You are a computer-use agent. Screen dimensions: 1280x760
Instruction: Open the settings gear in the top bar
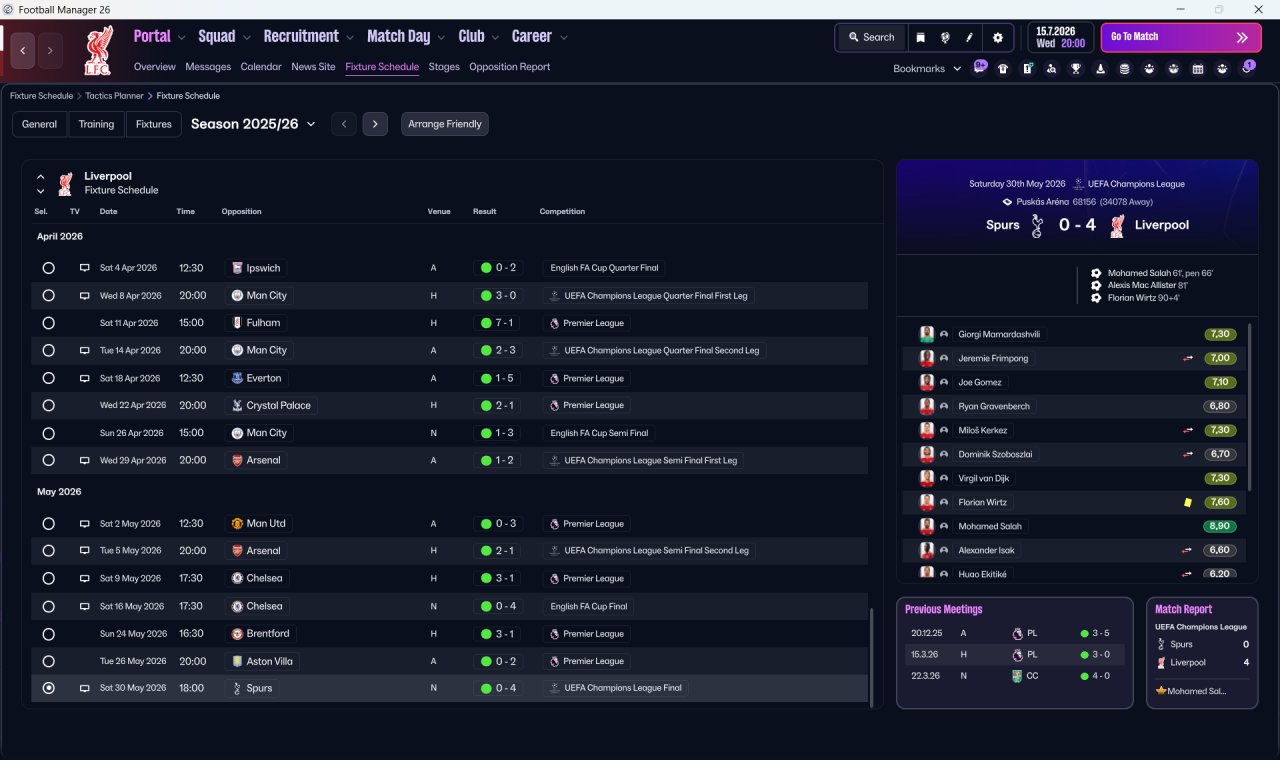point(997,37)
